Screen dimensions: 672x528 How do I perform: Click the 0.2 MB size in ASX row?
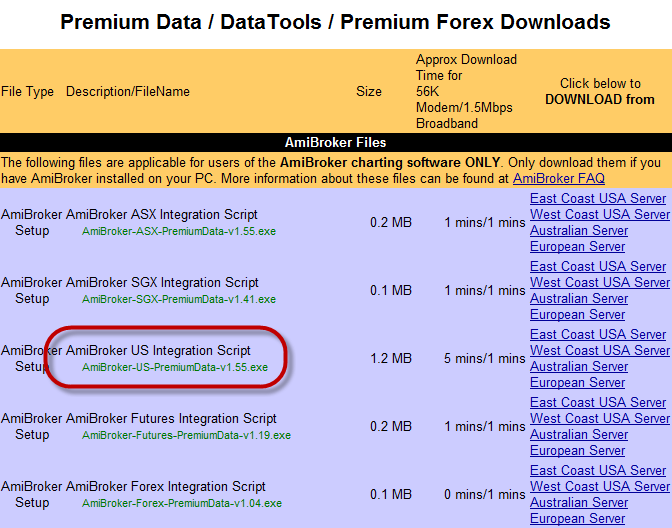(391, 222)
